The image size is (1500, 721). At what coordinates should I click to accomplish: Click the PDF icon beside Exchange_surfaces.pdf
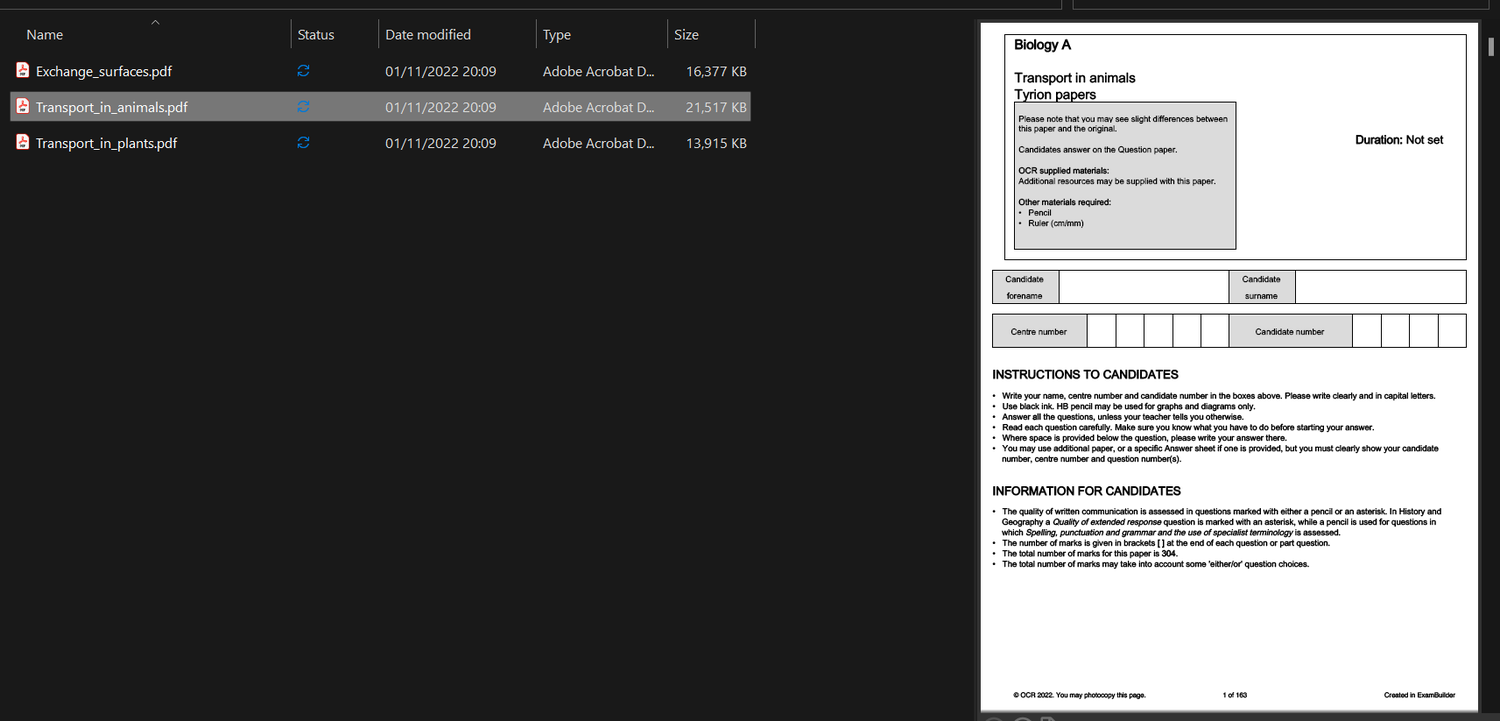(22, 71)
